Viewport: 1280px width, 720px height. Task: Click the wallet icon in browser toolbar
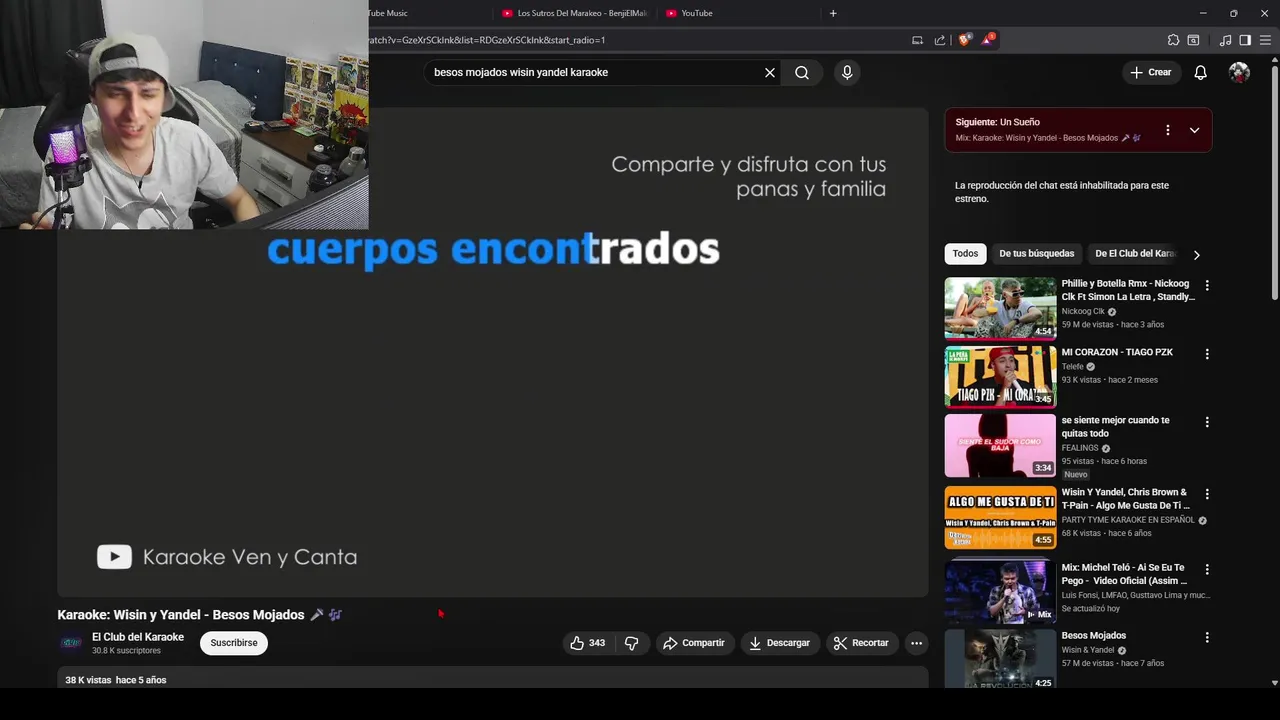(x=1193, y=40)
